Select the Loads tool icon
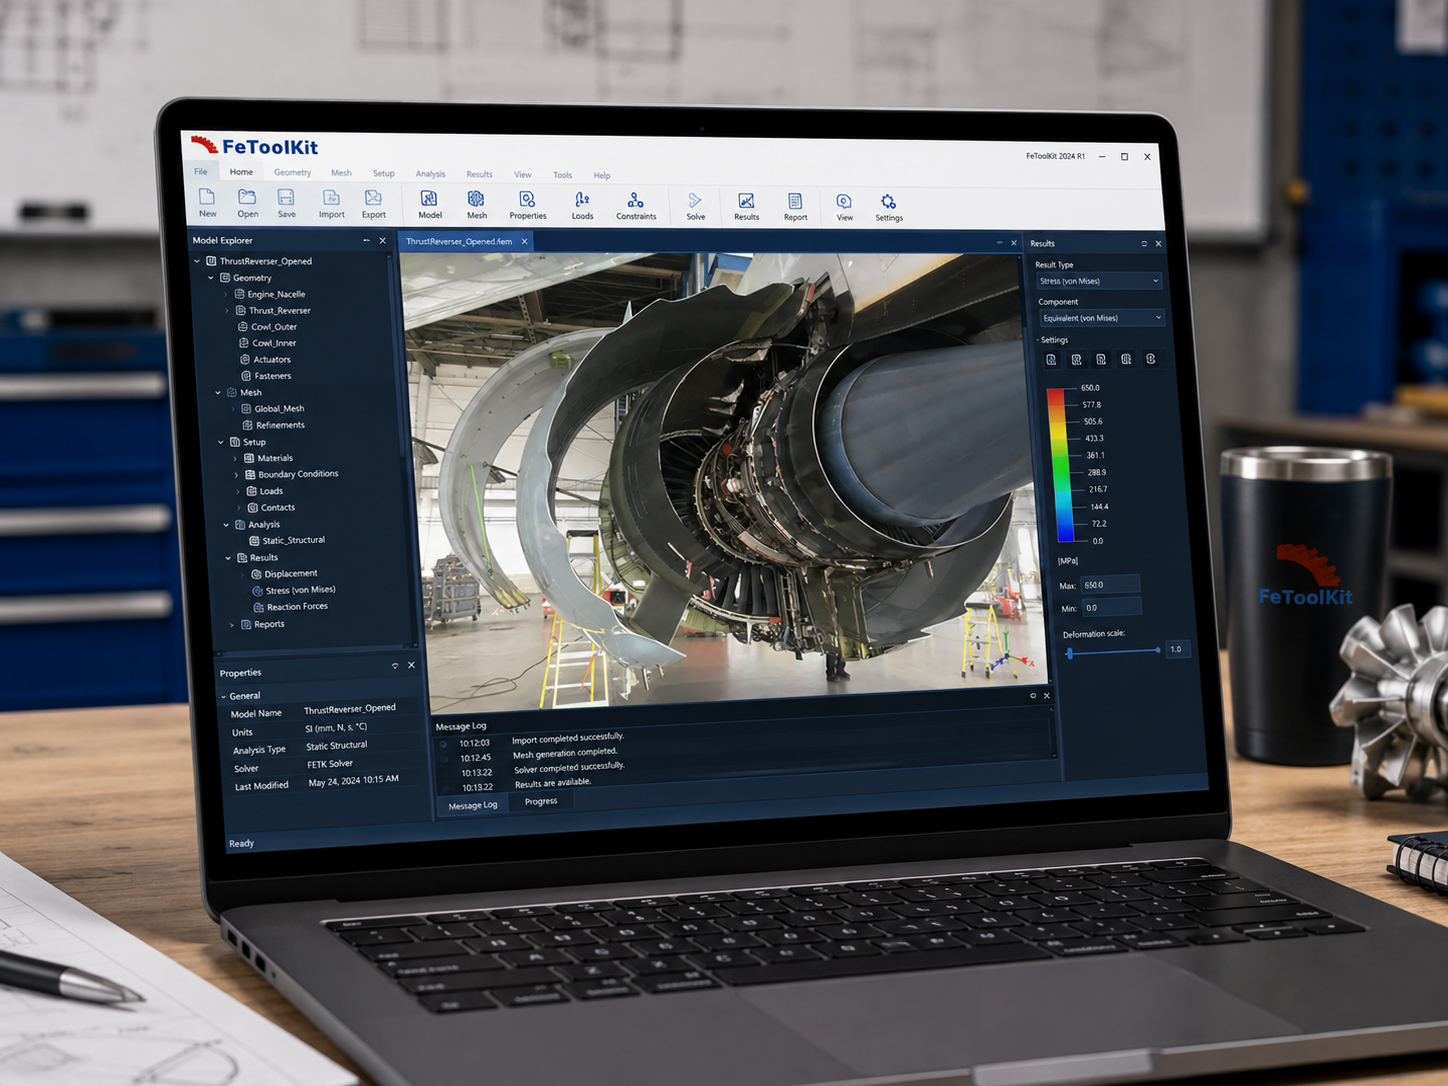This screenshot has height=1086, width=1448. point(582,206)
